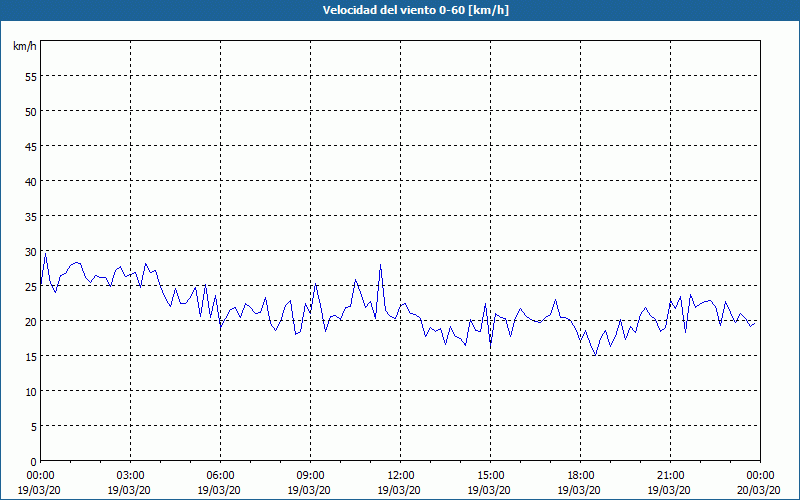Click the chart title 'Velocidad del viento 0-60 [km/h]'

pyautogui.click(x=415, y=10)
